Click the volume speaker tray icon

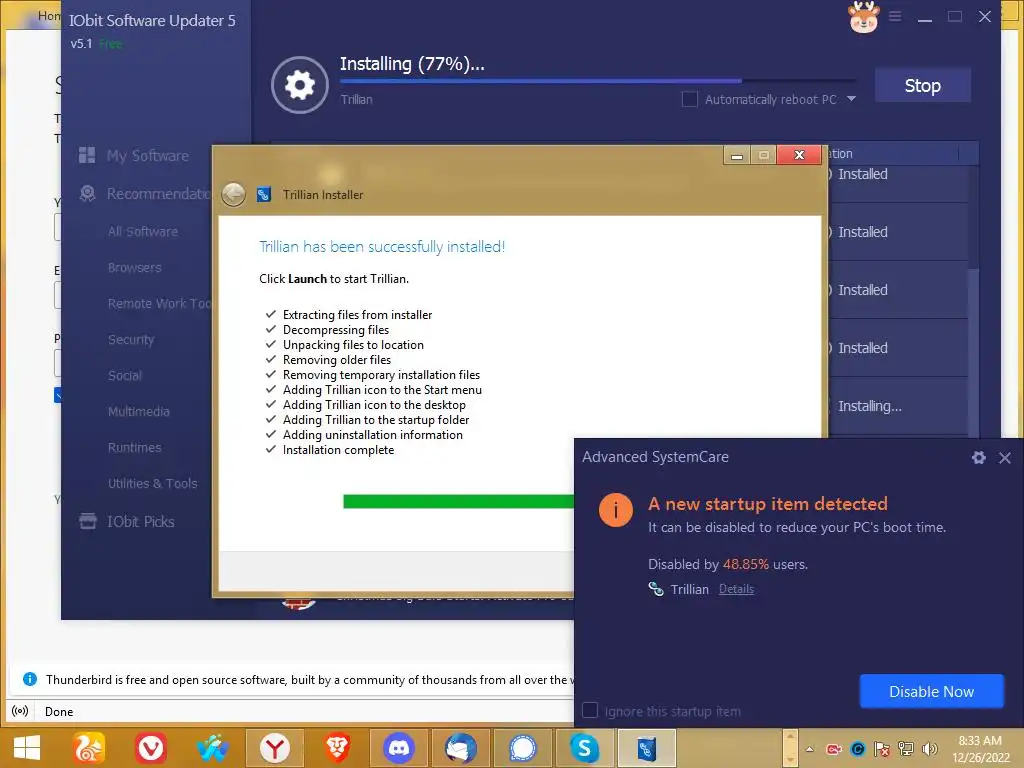pyautogui.click(x=929, y=749)
